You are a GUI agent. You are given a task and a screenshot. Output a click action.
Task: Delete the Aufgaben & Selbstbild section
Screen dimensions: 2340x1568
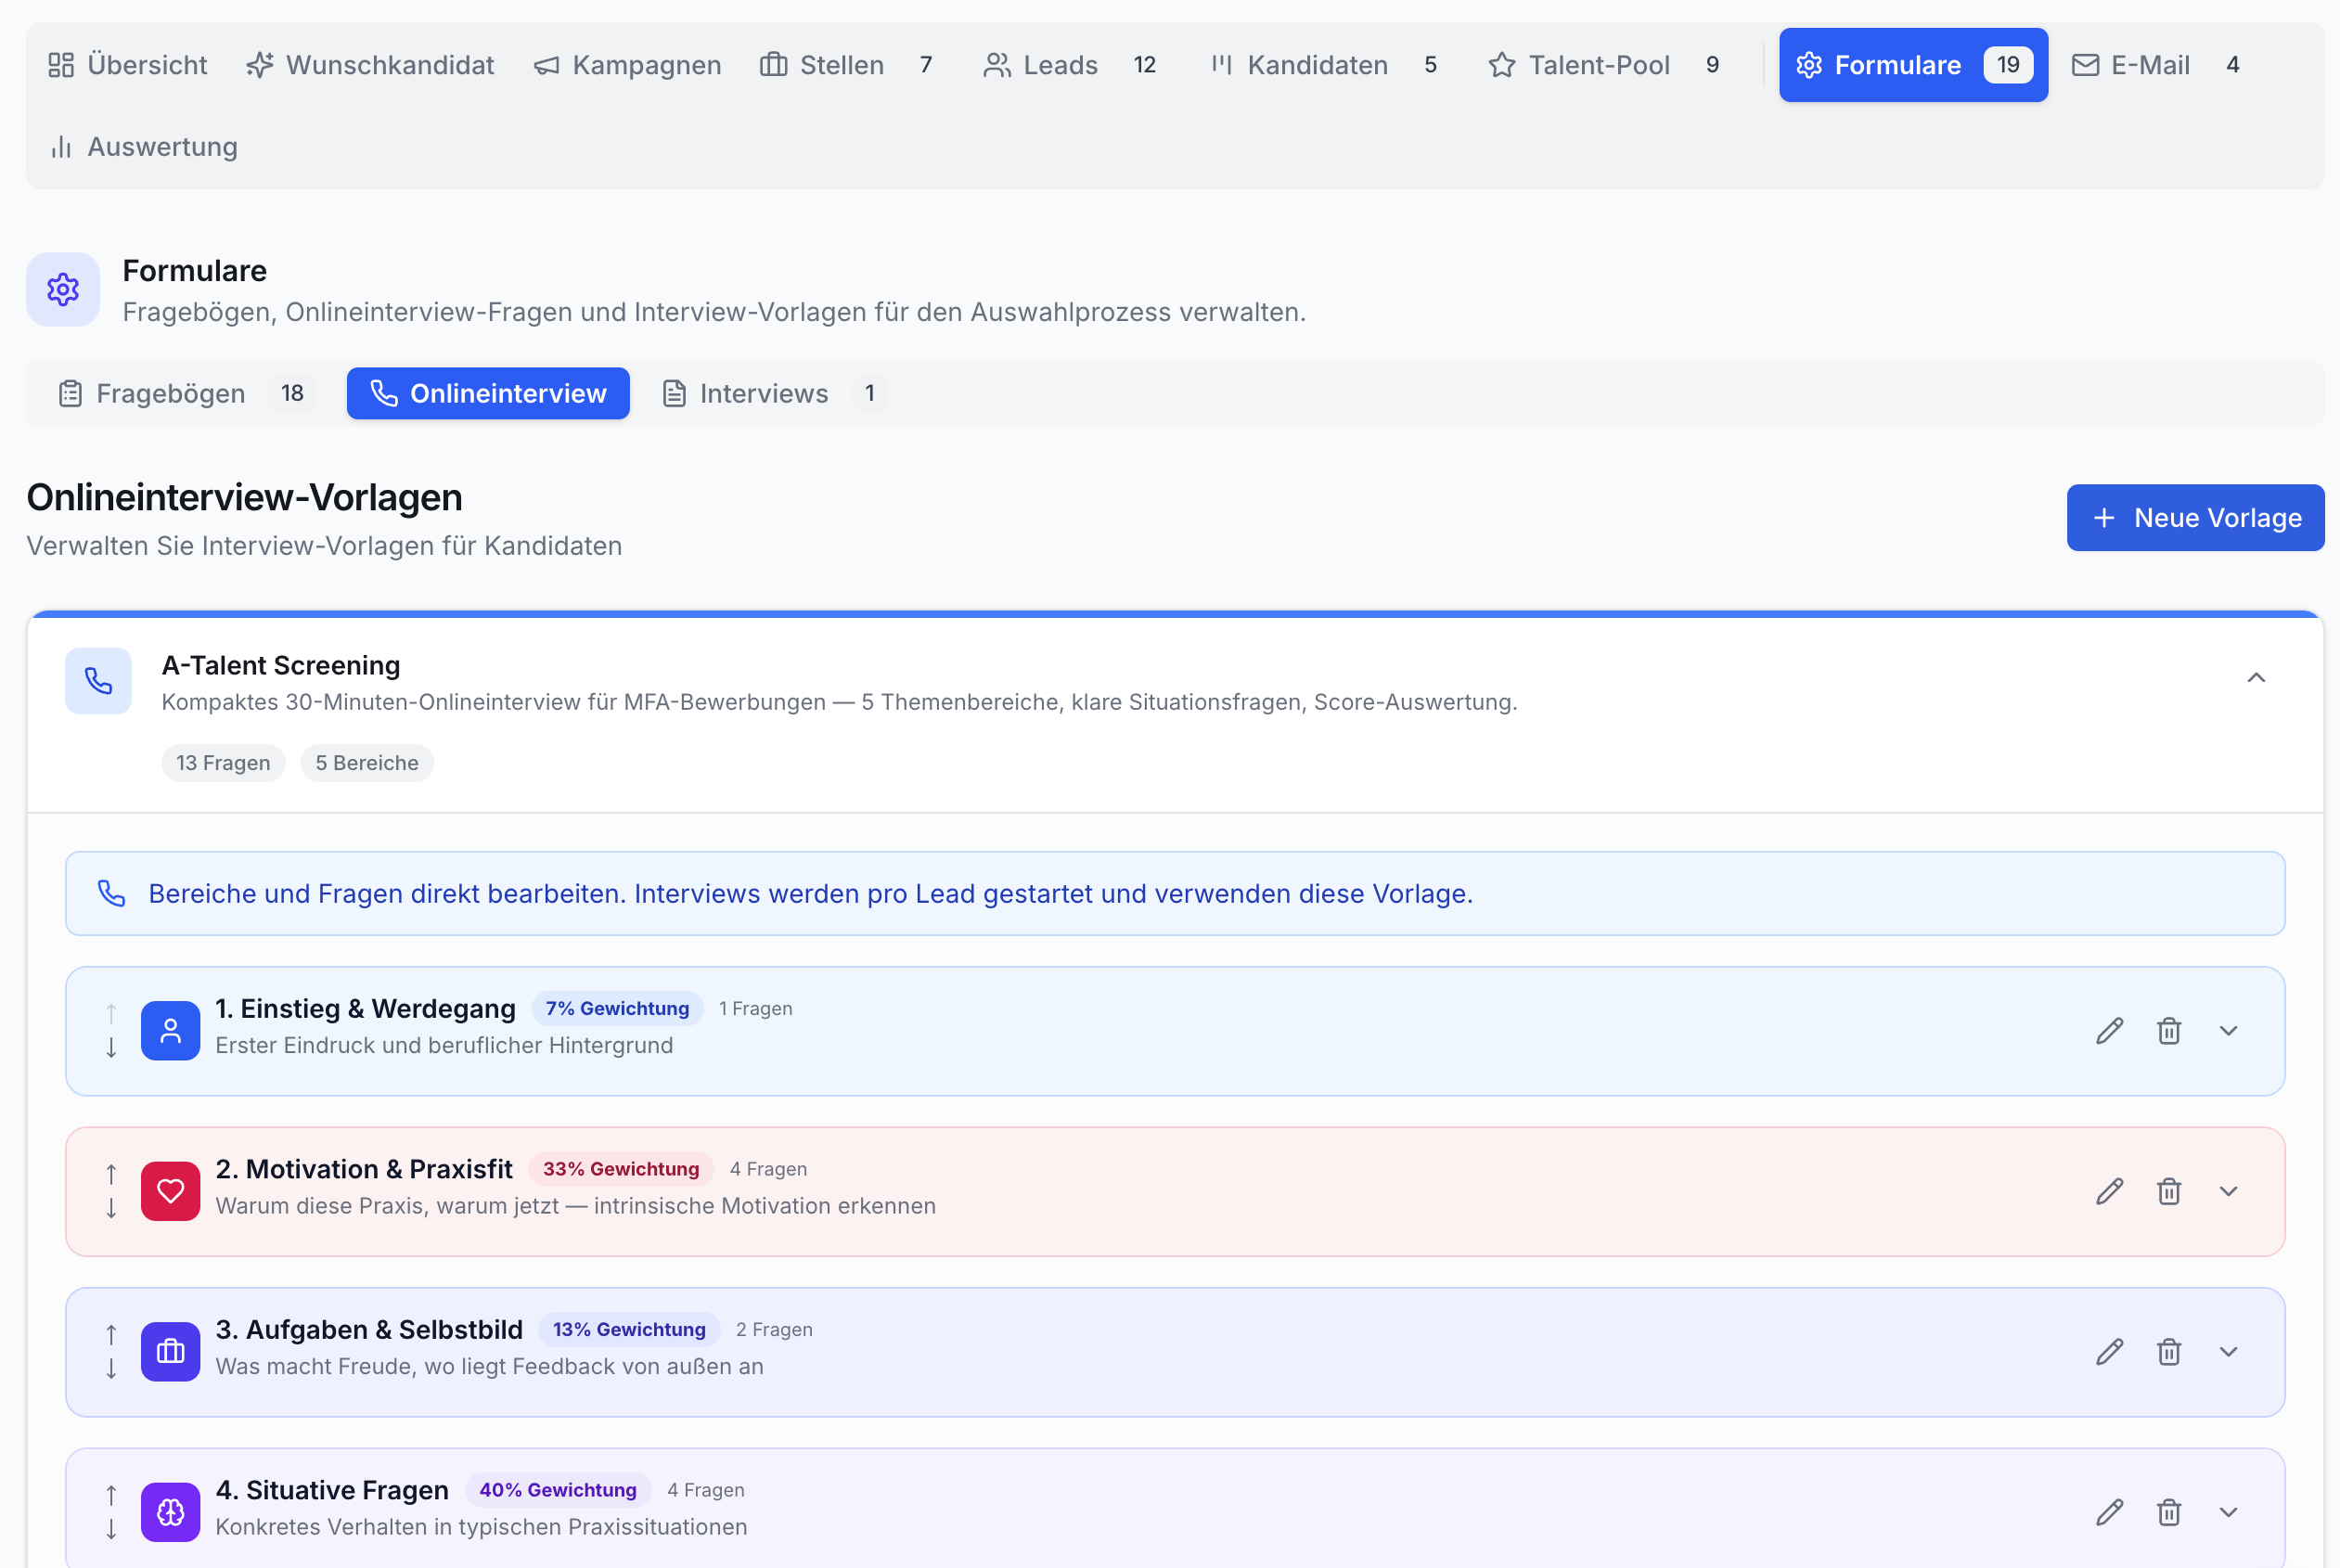pos(2168,1352)
